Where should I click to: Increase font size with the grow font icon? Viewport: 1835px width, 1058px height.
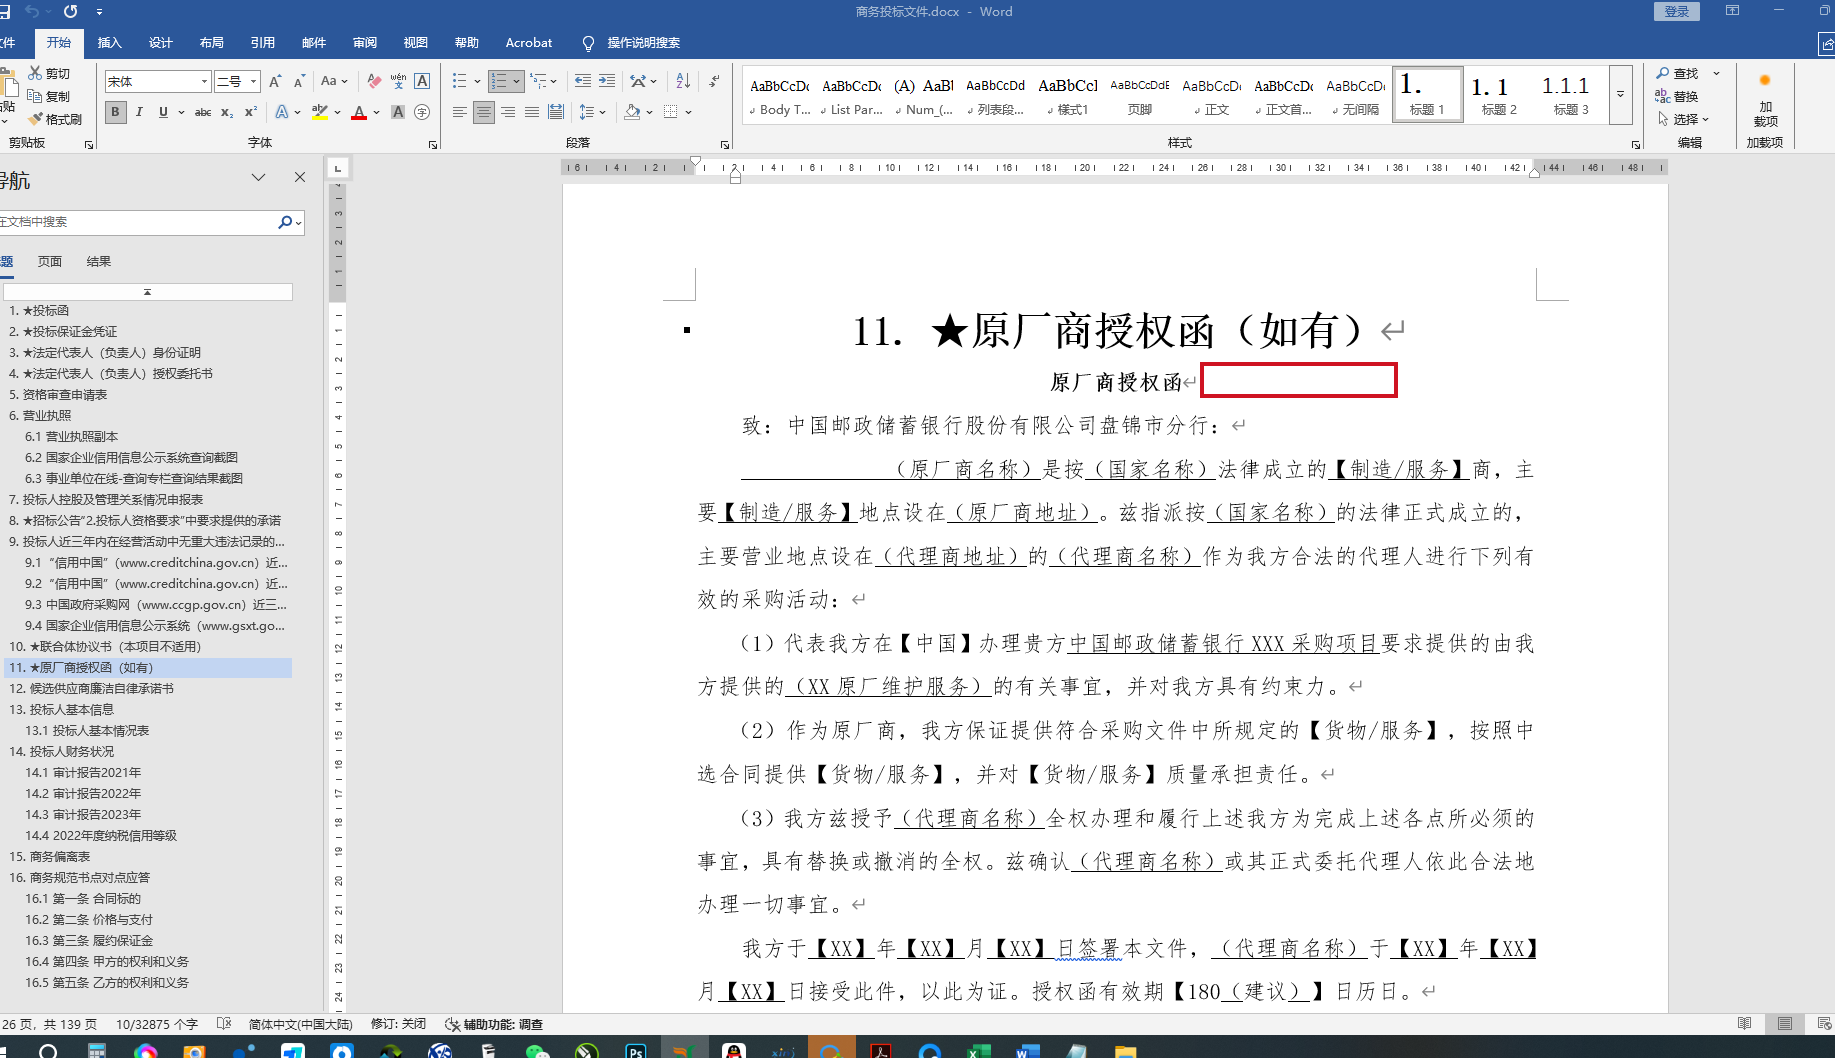coord(275,81)
